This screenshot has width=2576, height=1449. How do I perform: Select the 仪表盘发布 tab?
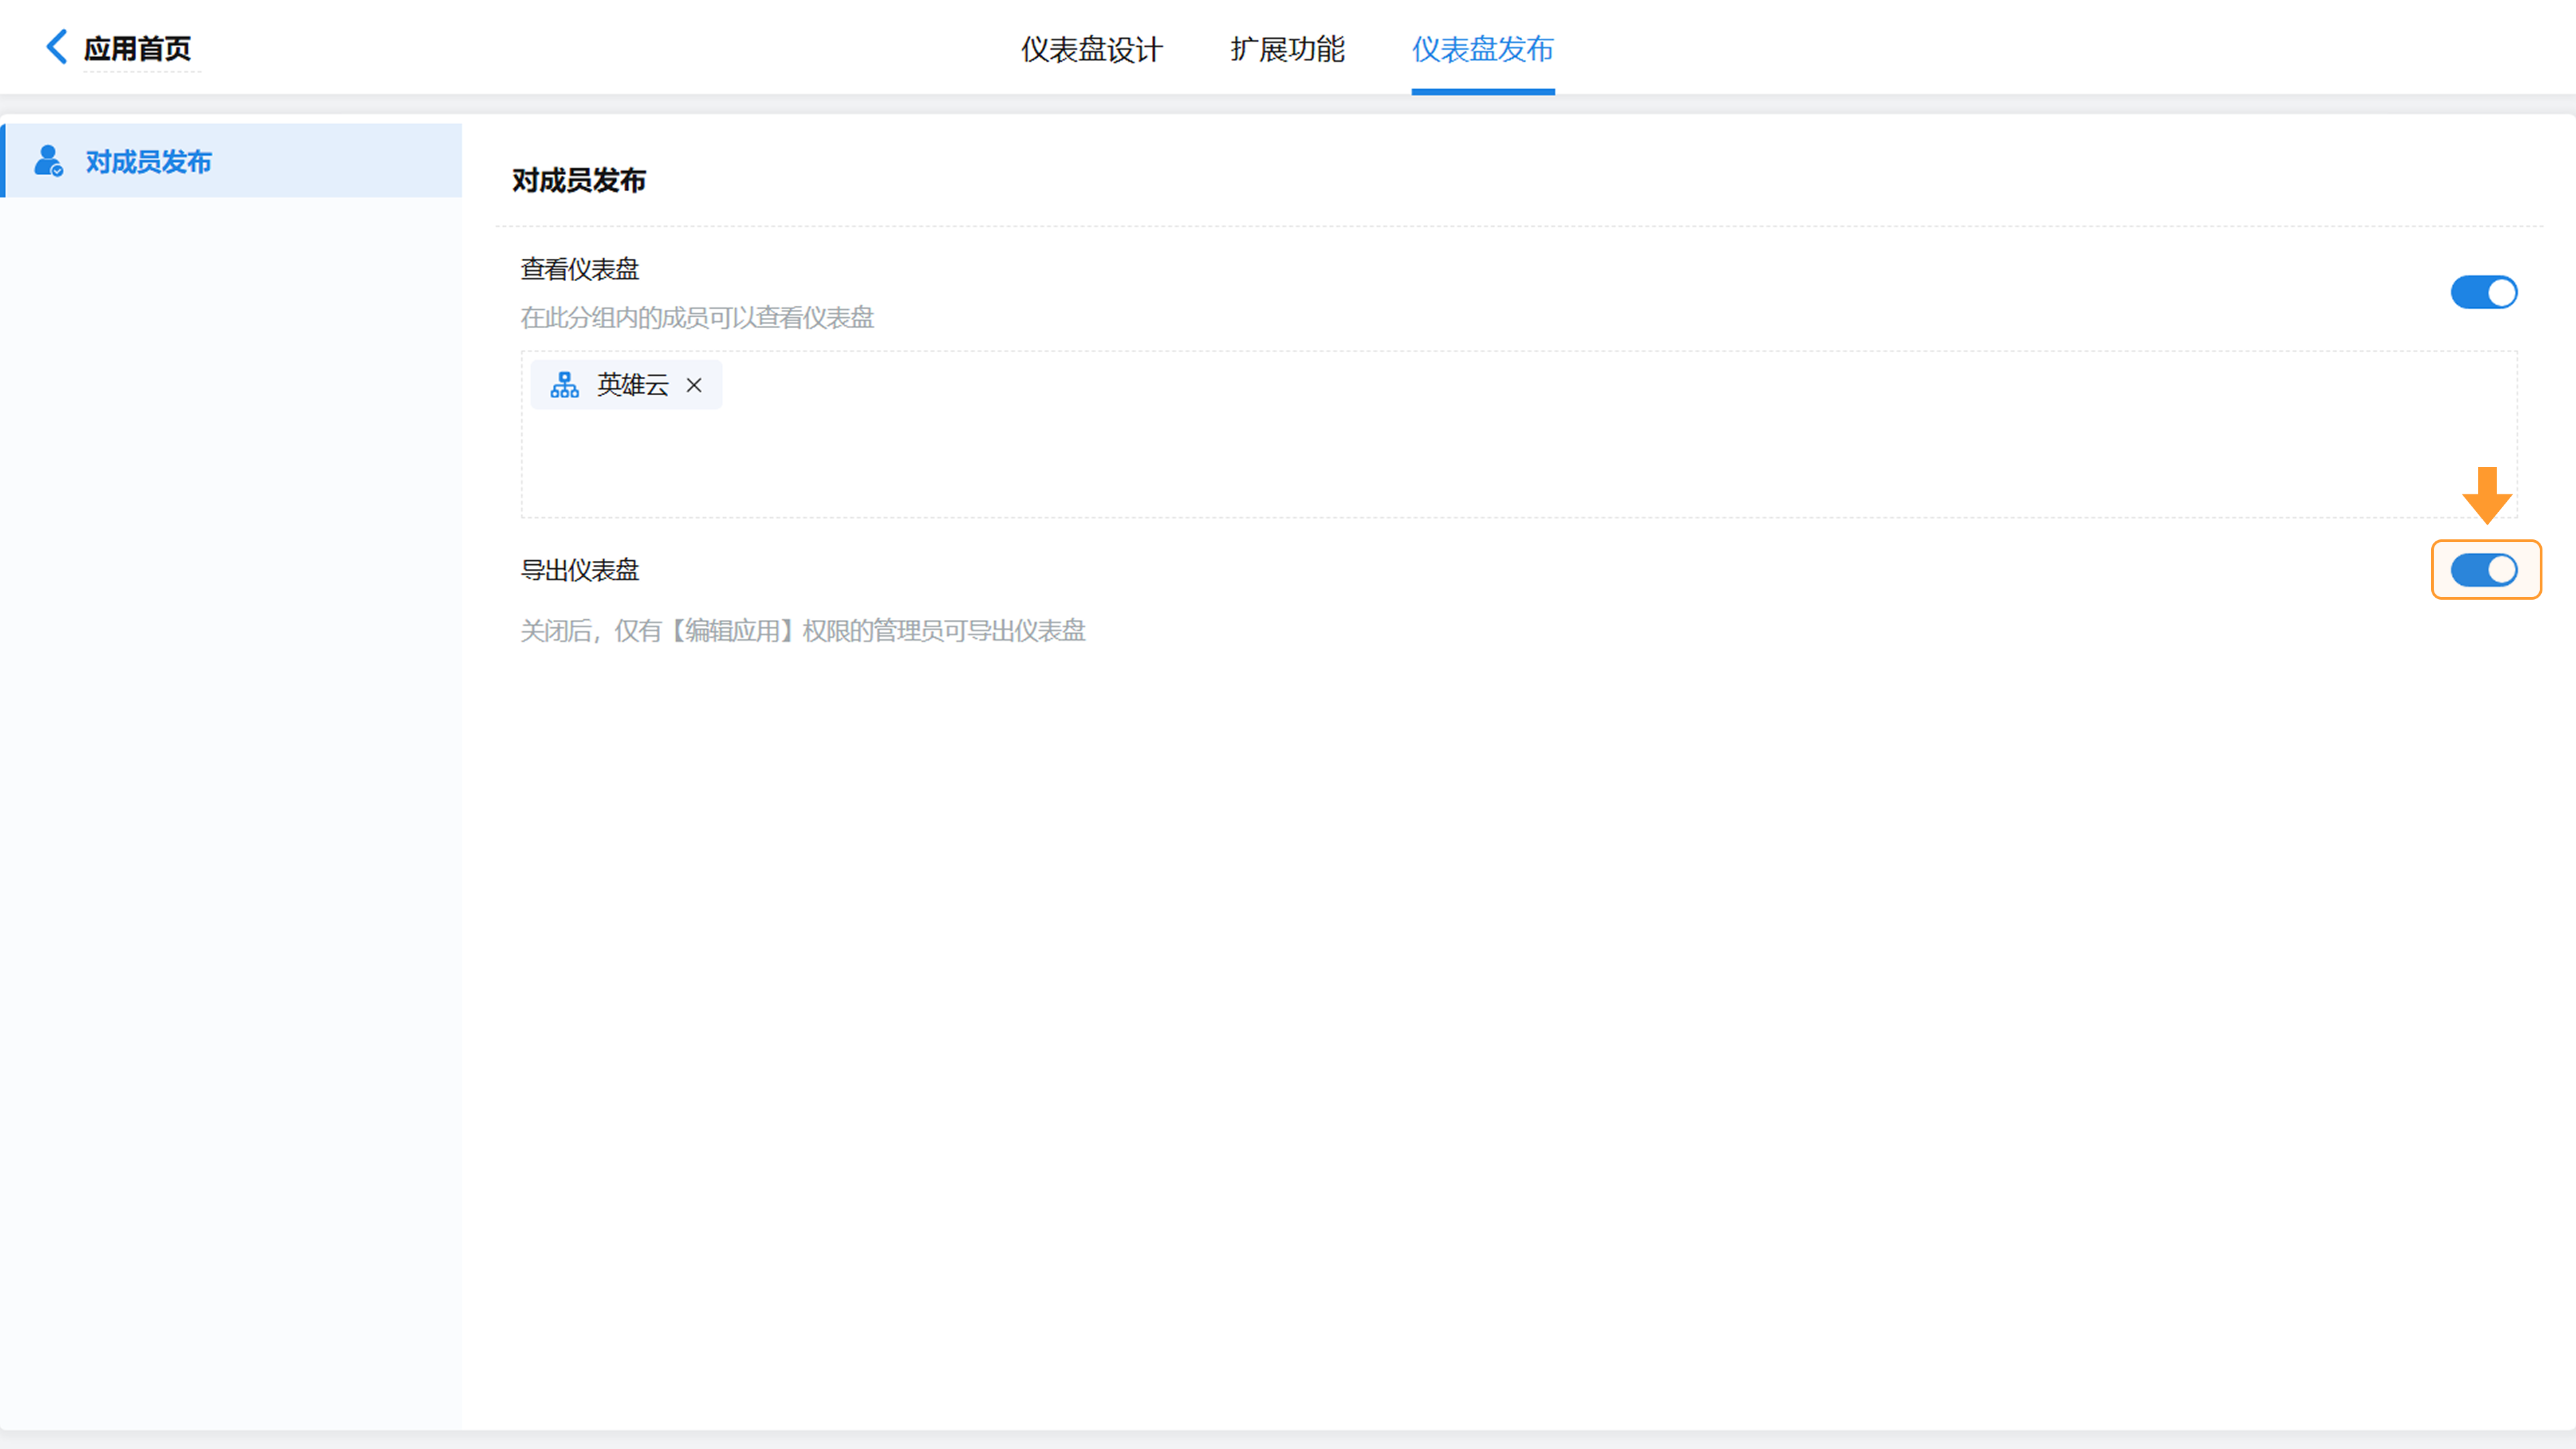click(1482, 49)
